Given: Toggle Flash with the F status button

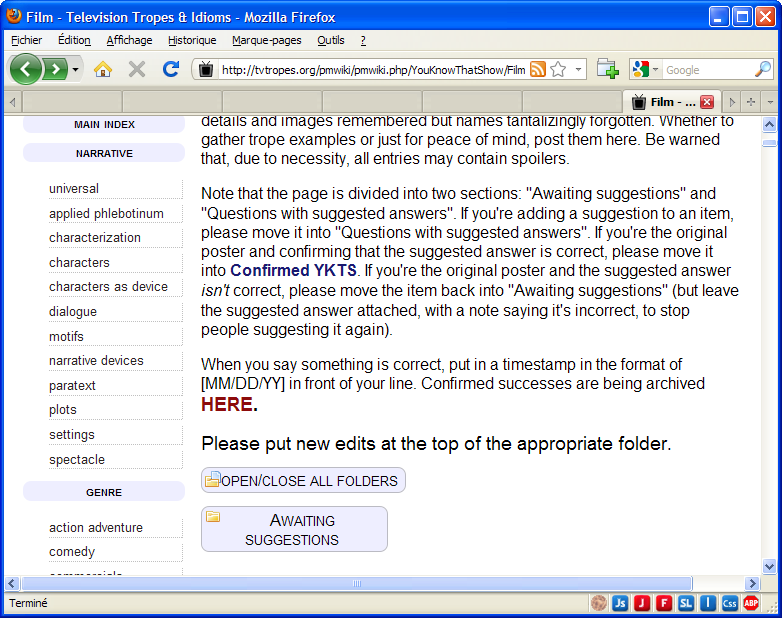Looking at the screenshot, I should click(x=664, y=603).
